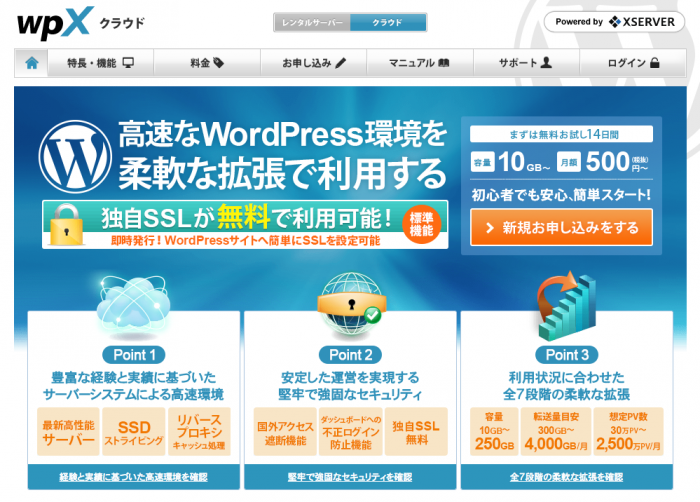Screen dimensions: 700x502
Task: Click the cloud icon above Point 1
Action: click(x=133, y=306)
